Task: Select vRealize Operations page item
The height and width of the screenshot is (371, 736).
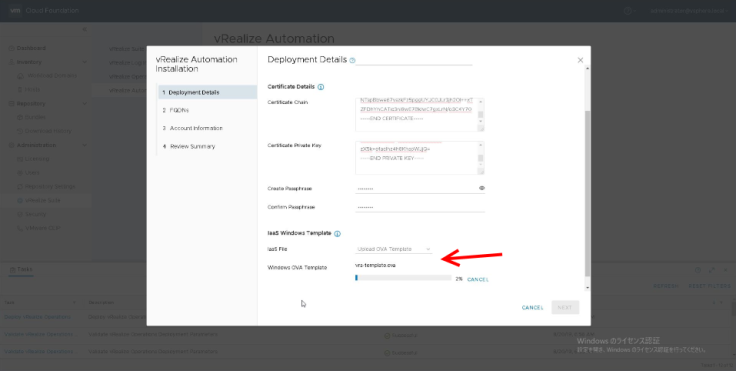Action: (x=127, y=76)
